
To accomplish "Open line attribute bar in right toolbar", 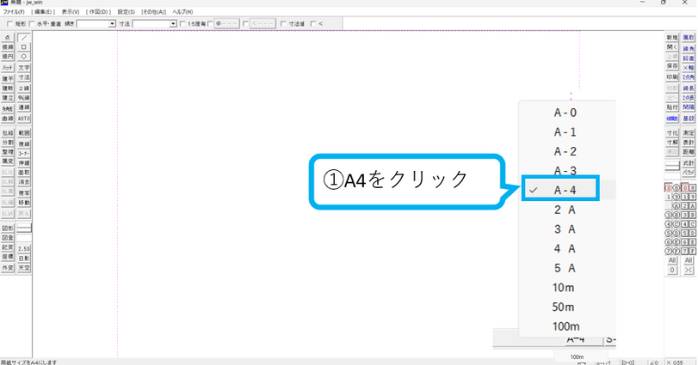I will click(x=672, y=166).
